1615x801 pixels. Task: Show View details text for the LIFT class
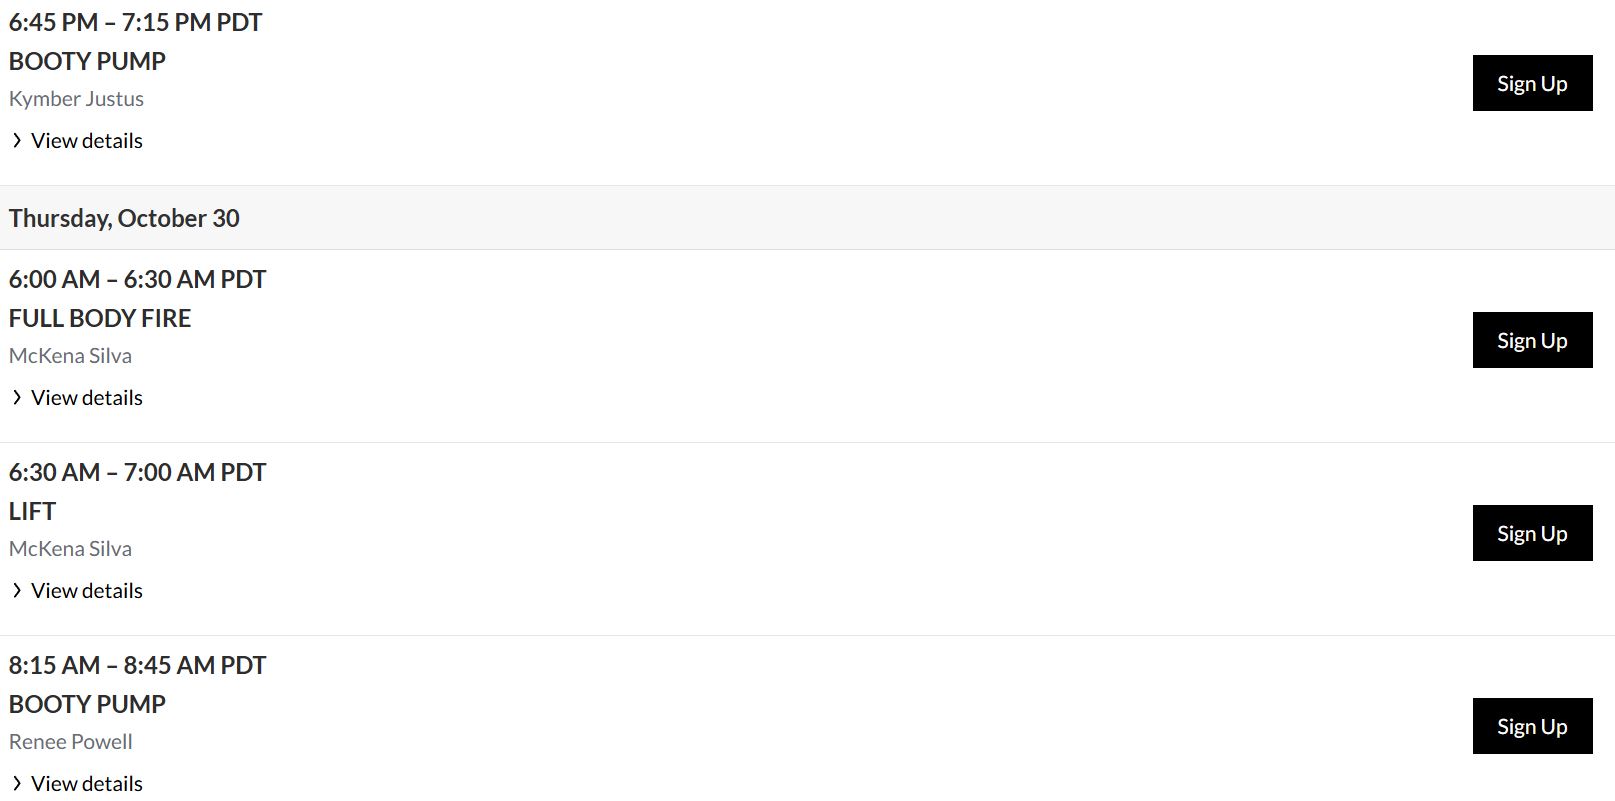87,591
